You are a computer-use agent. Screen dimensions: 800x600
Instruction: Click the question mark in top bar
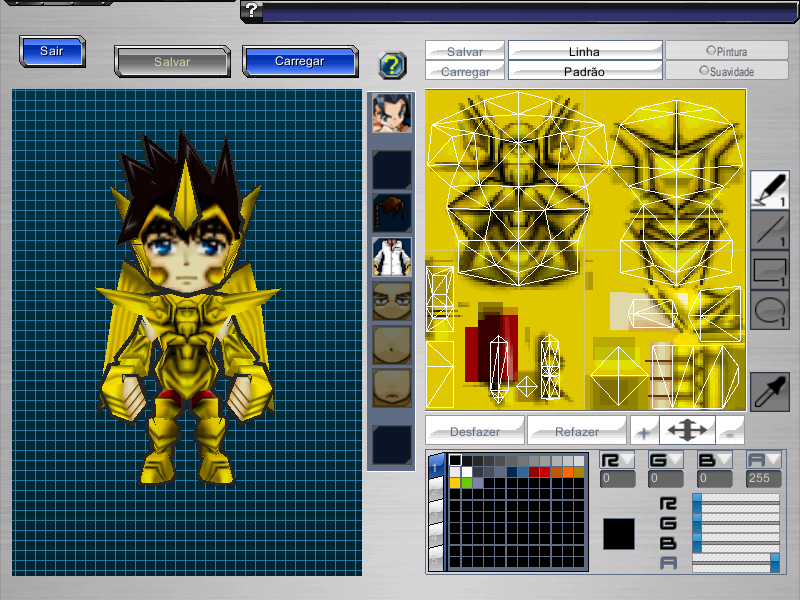tap(252, 10)
